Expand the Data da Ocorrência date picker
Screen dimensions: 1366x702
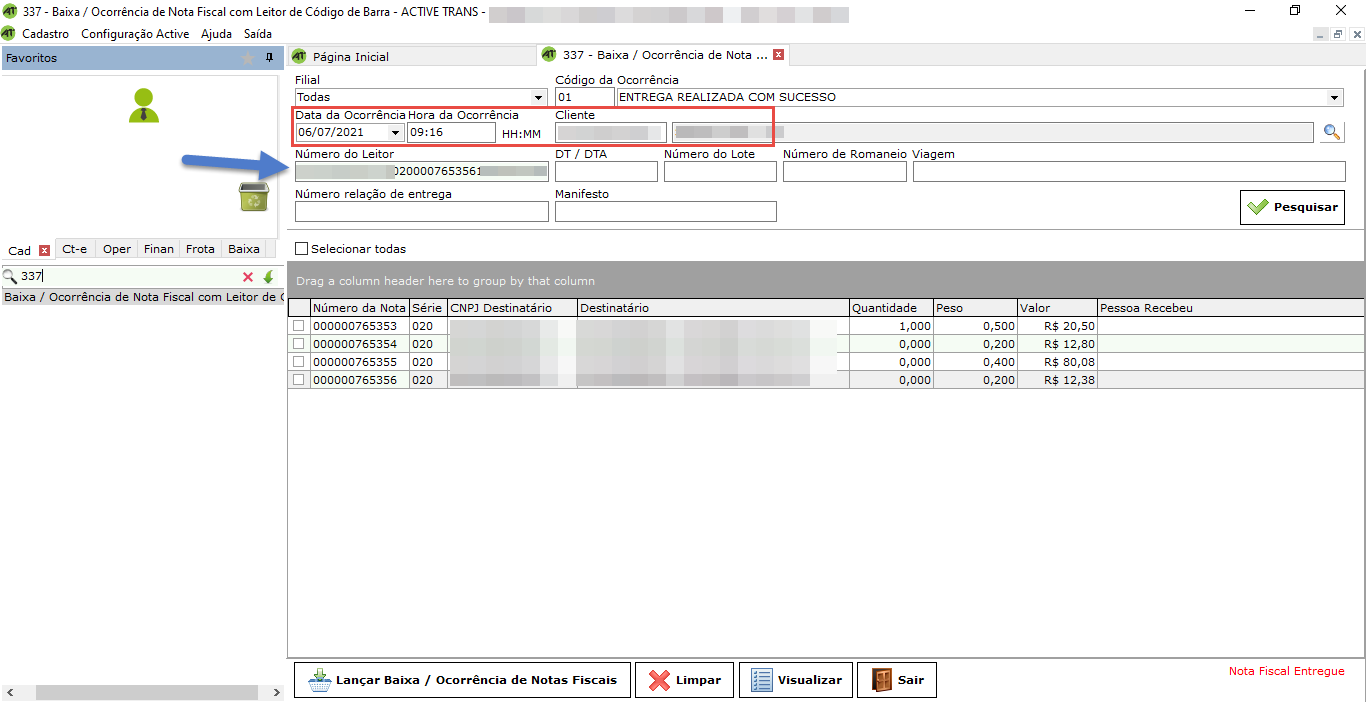pyautogui.click(x=396, y=132)
